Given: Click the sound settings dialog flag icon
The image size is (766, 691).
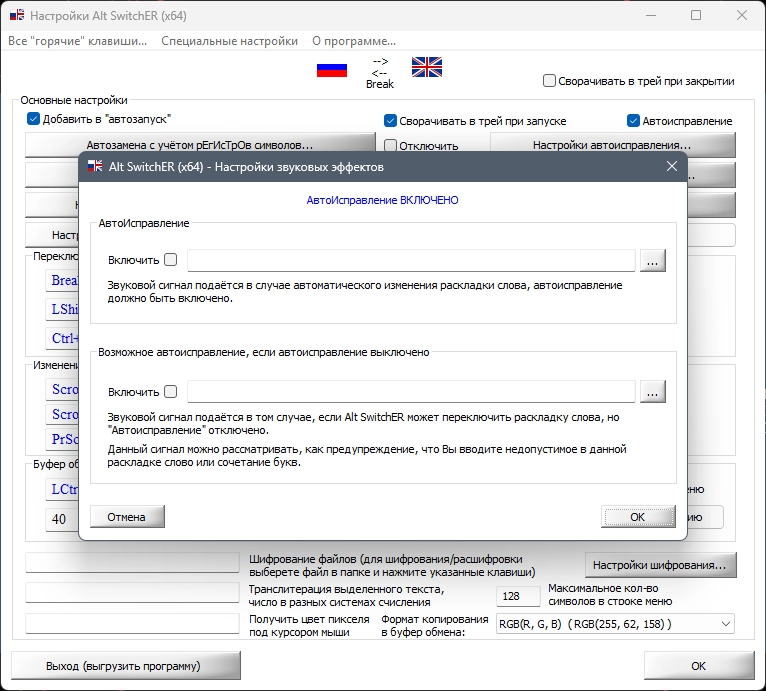Looking at the screenshot, I should (95, 167).
